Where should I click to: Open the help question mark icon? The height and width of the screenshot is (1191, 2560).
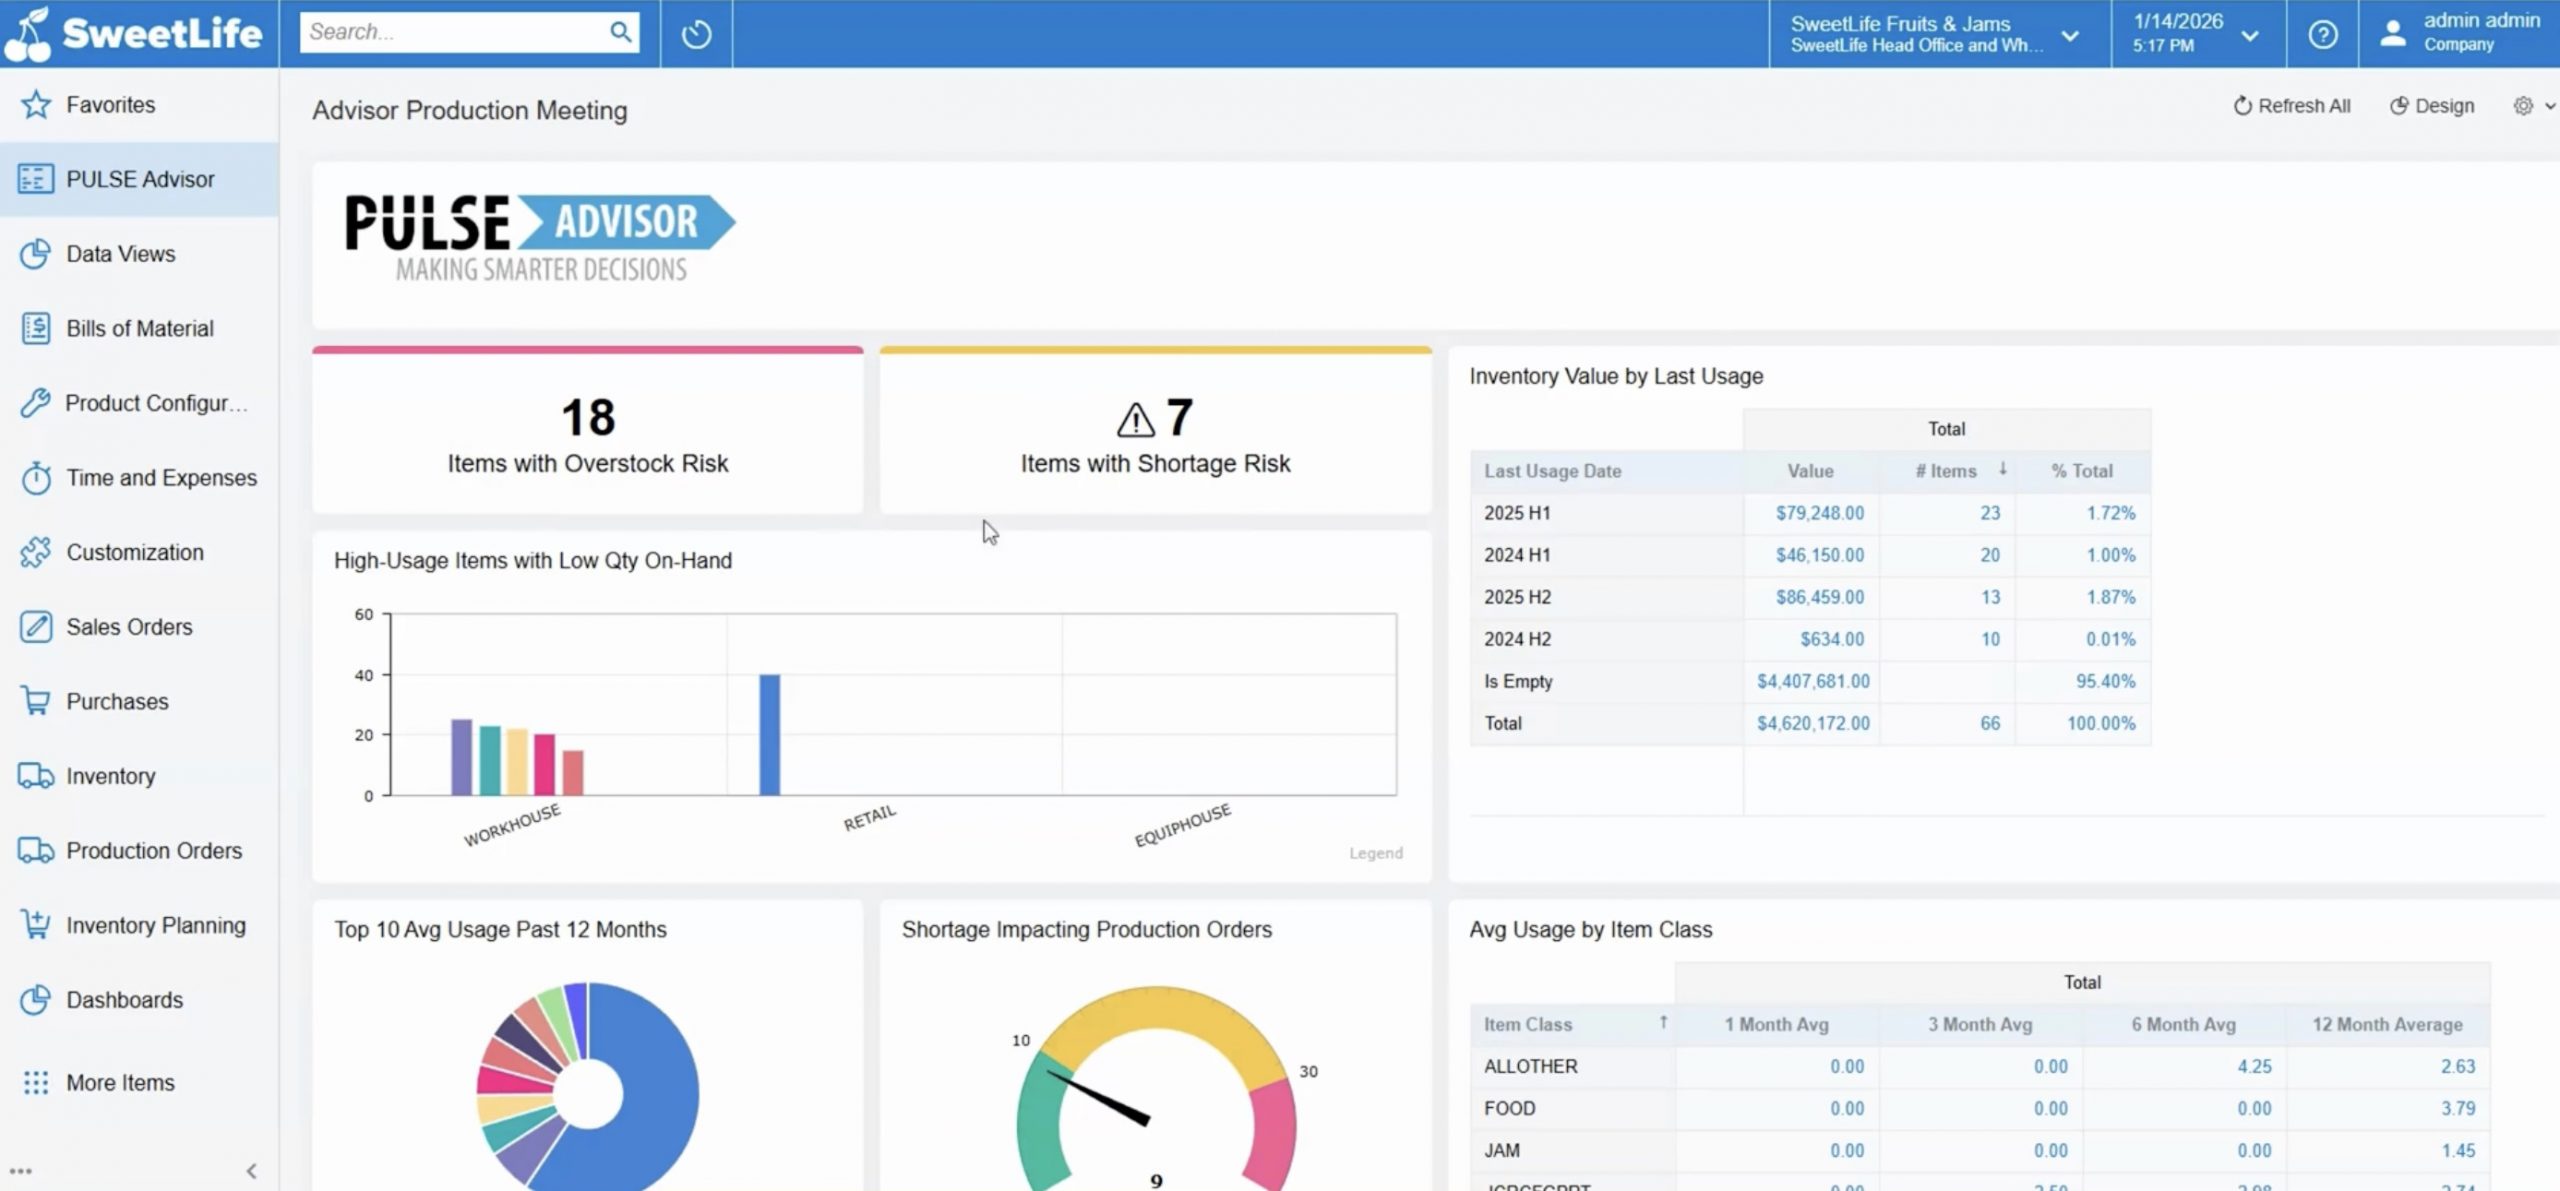point(2322,34)
